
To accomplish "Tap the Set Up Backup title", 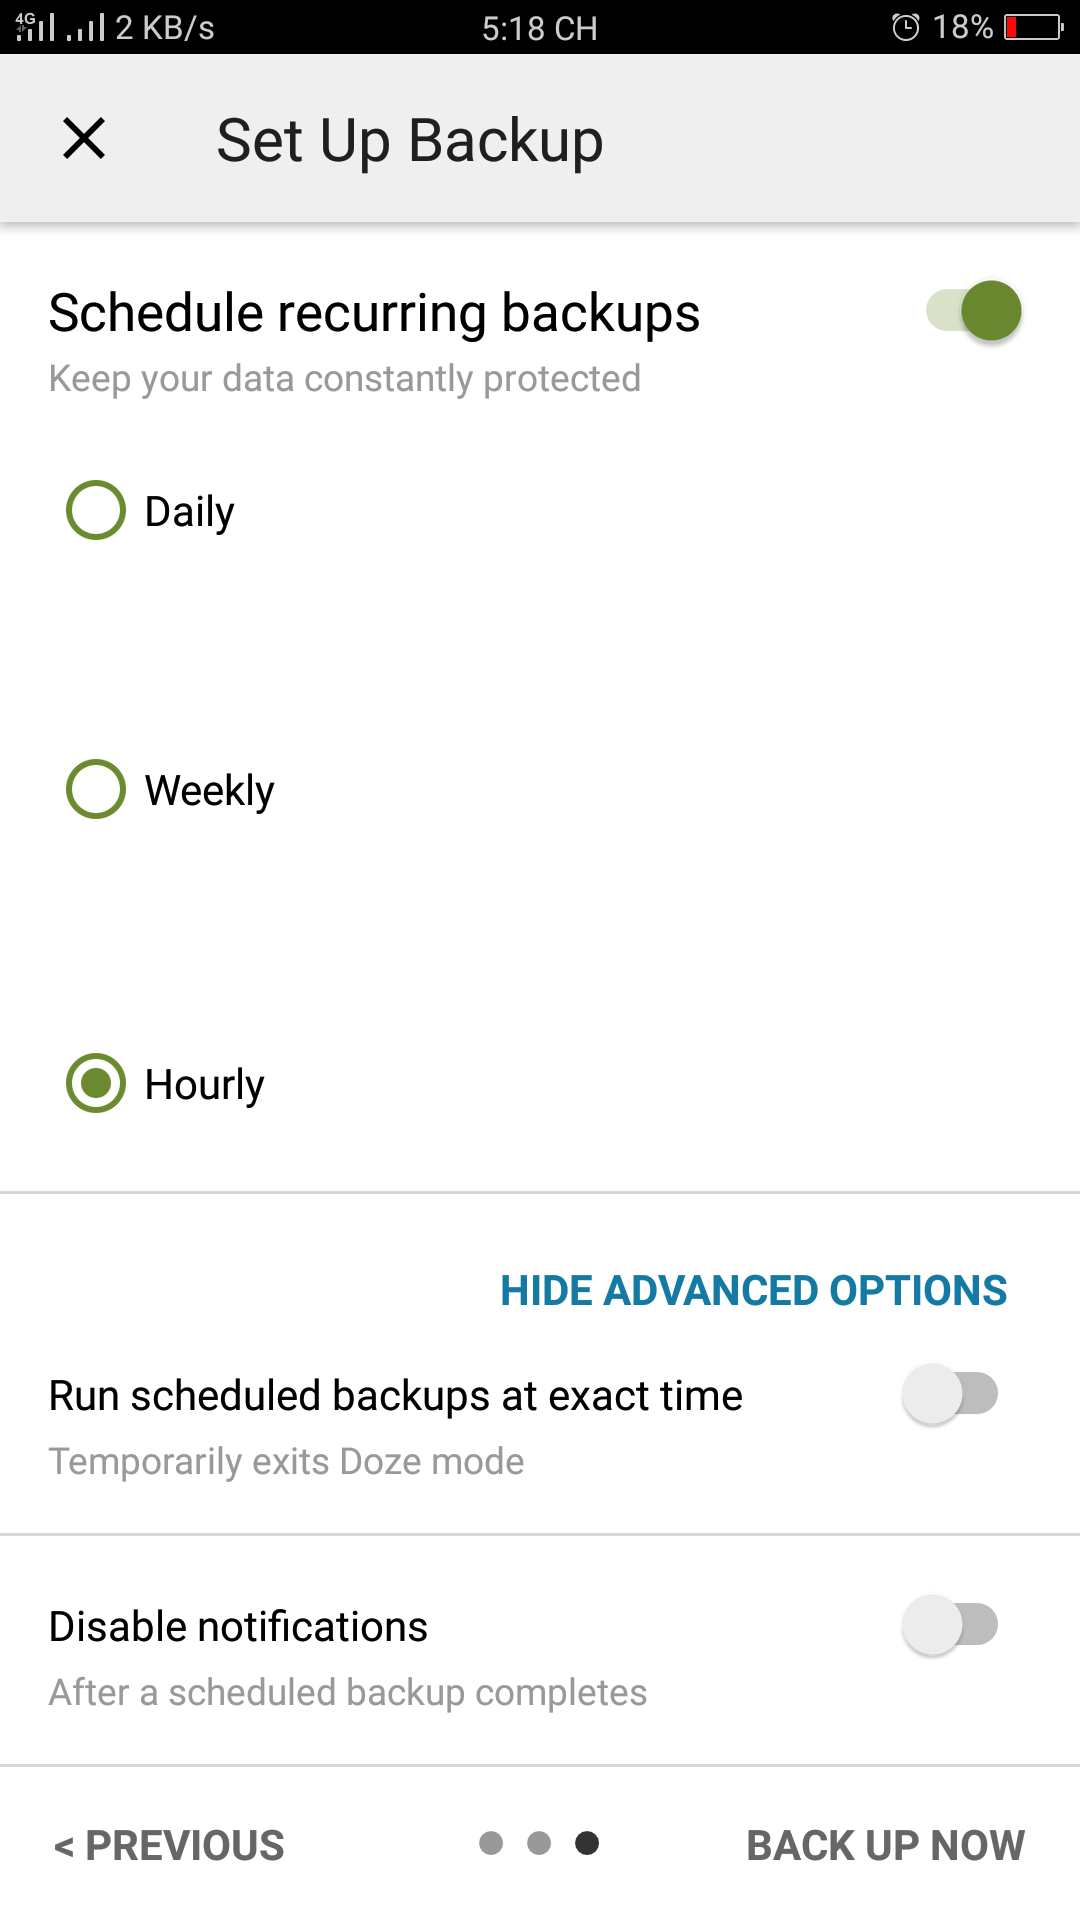I will (x=410, y=140).
